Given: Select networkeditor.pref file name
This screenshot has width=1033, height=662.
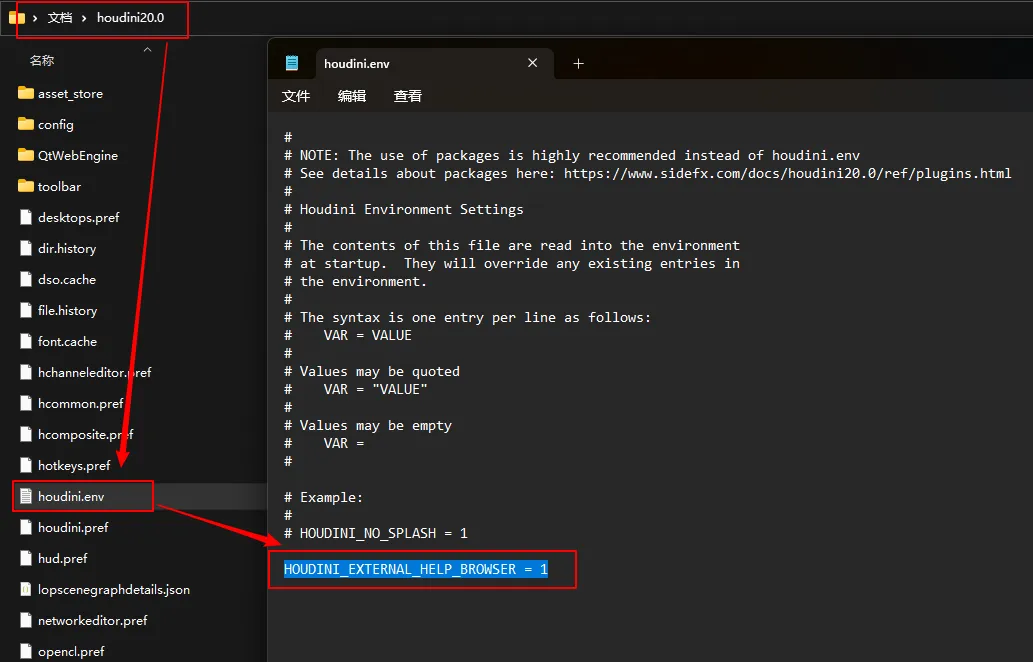Looking at the screenshot, I should point(93,620).
